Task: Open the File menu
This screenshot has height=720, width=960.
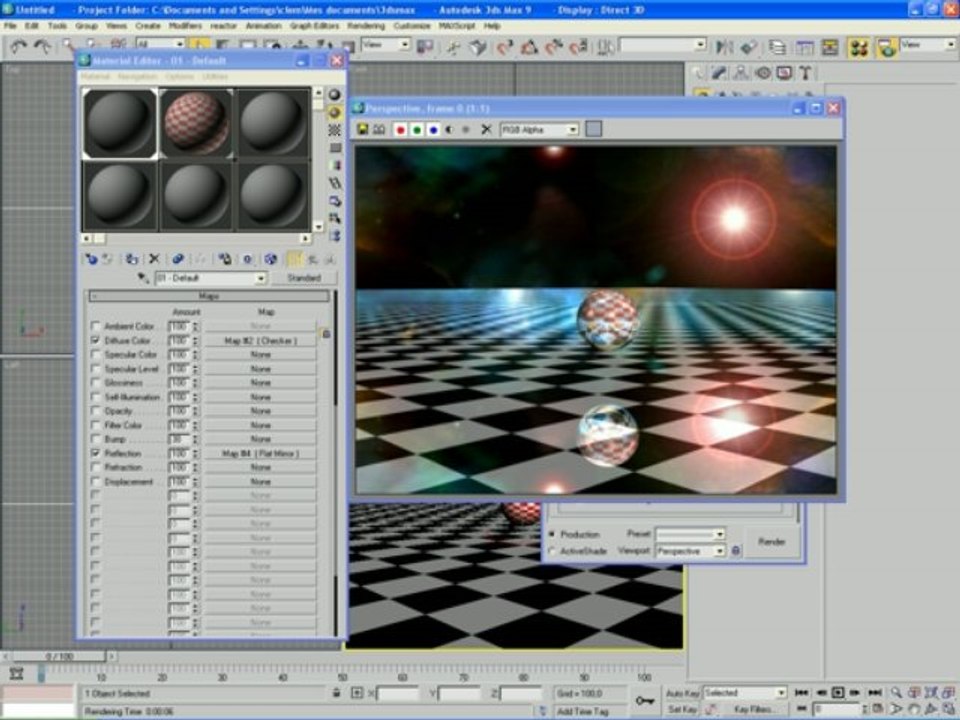Action: (x=10, y=26)
